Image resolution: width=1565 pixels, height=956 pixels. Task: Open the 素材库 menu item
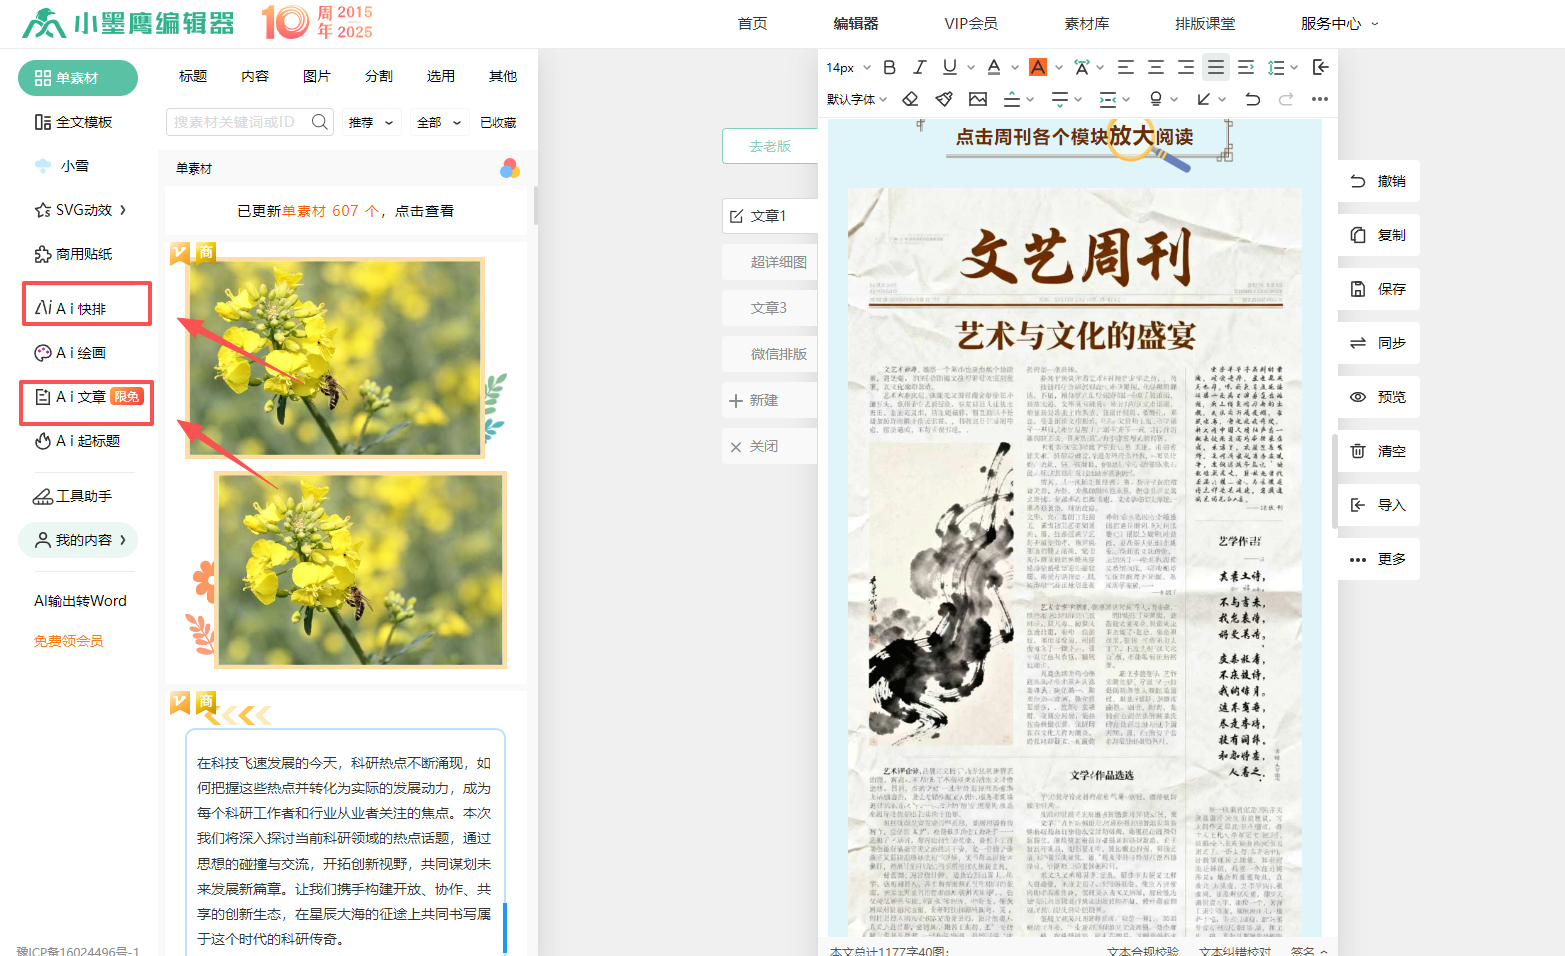point(1086,23)
